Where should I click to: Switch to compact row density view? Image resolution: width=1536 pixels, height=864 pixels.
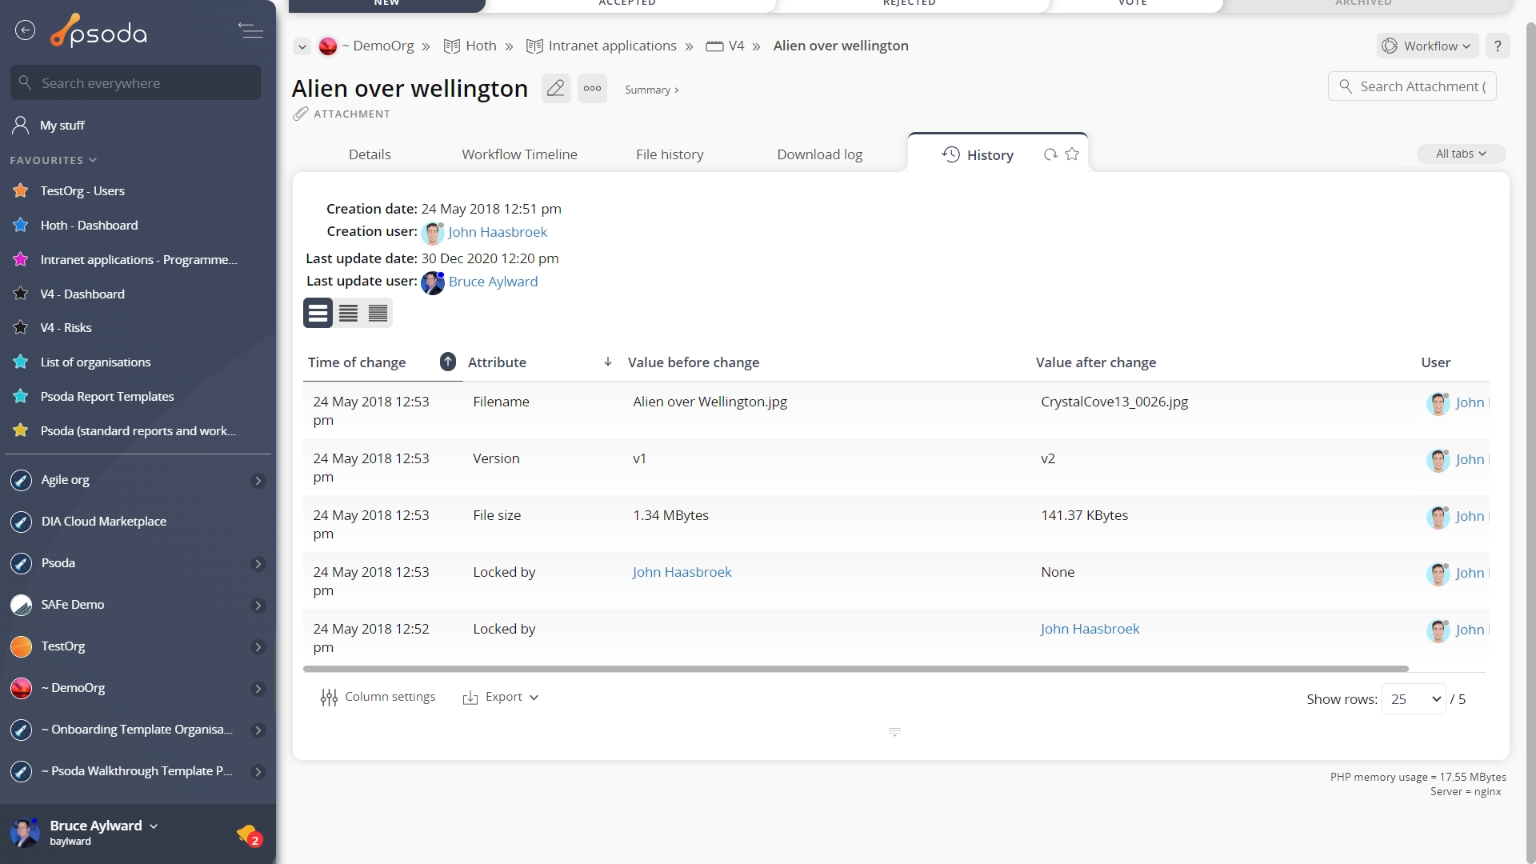[378, 313]
